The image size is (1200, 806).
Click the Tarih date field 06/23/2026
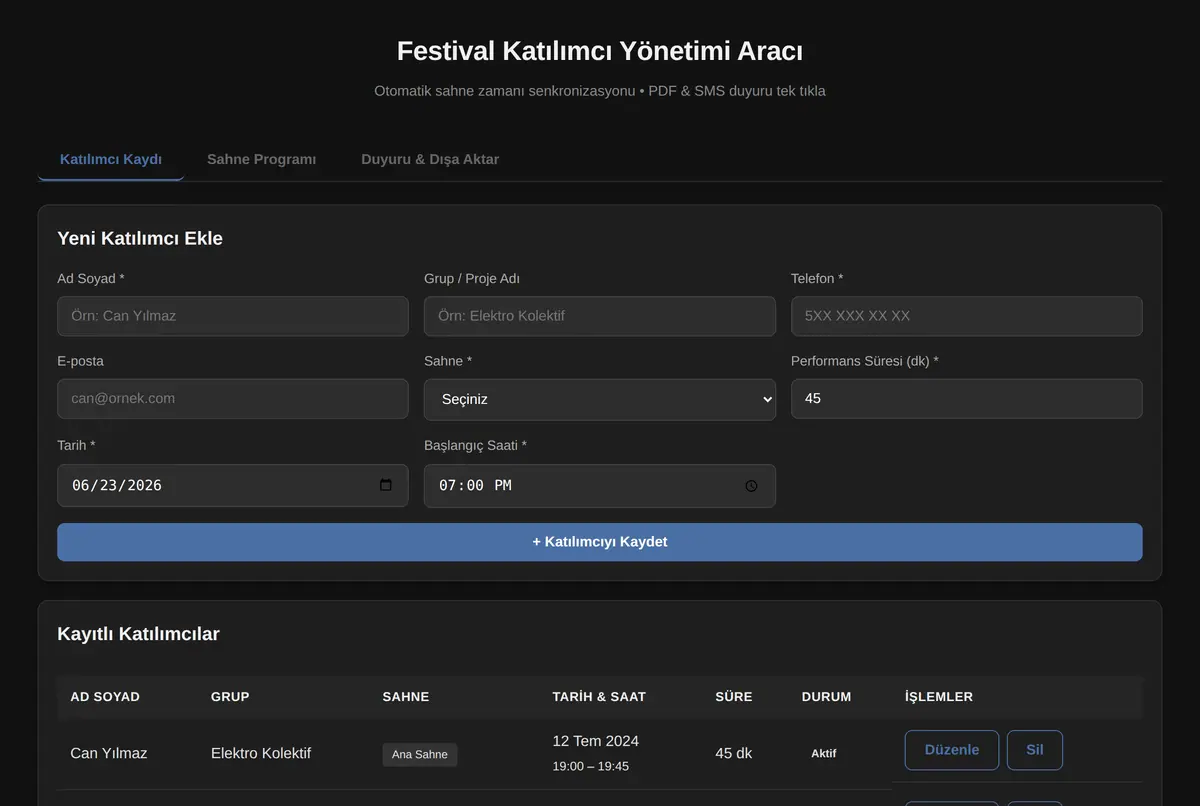[233, 485]
